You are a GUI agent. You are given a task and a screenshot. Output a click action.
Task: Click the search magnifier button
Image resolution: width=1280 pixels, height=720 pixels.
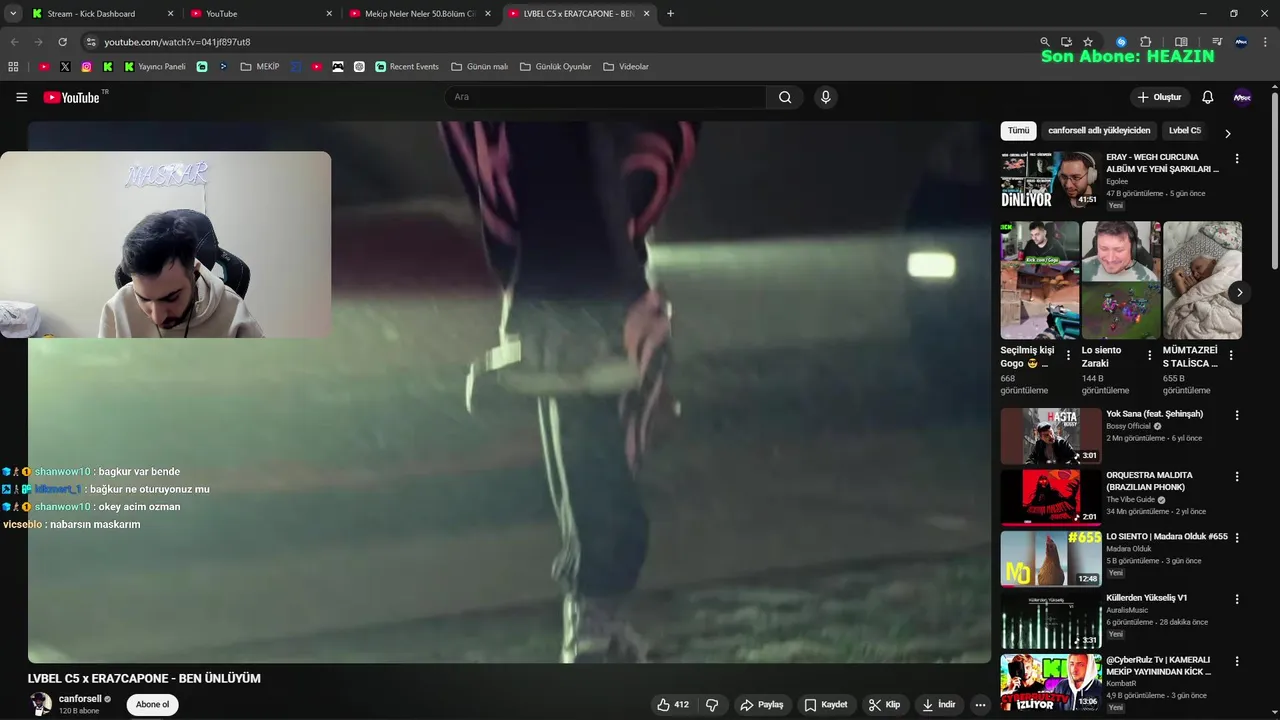[x=785, y=97]
